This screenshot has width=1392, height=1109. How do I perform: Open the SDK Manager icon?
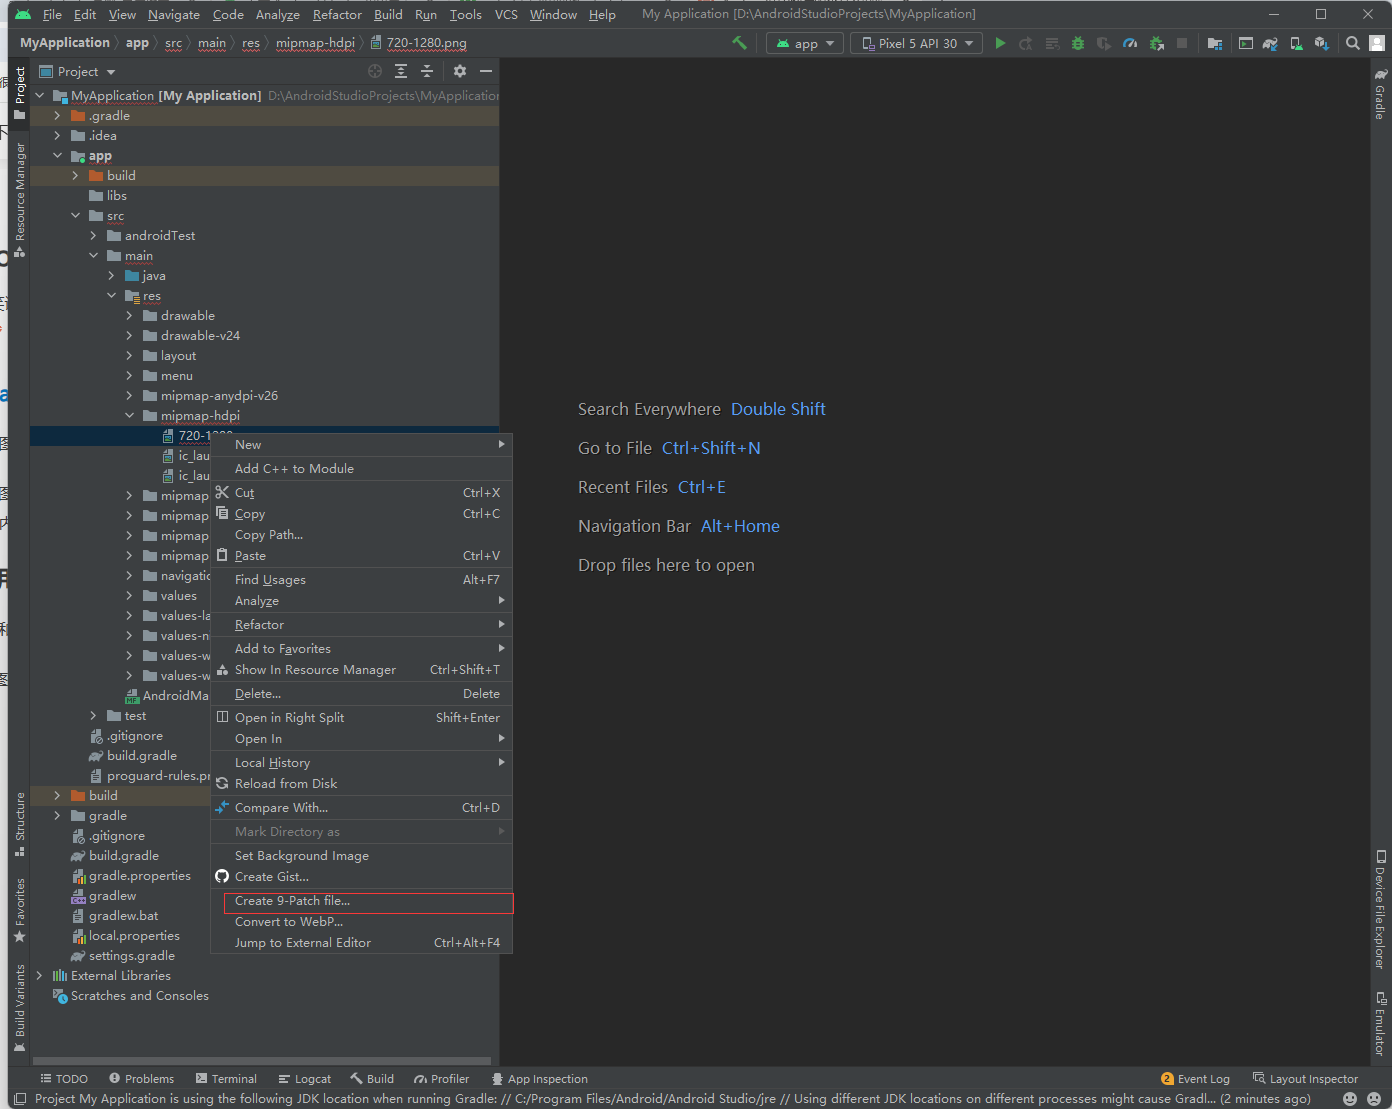tap(1322, 43)
